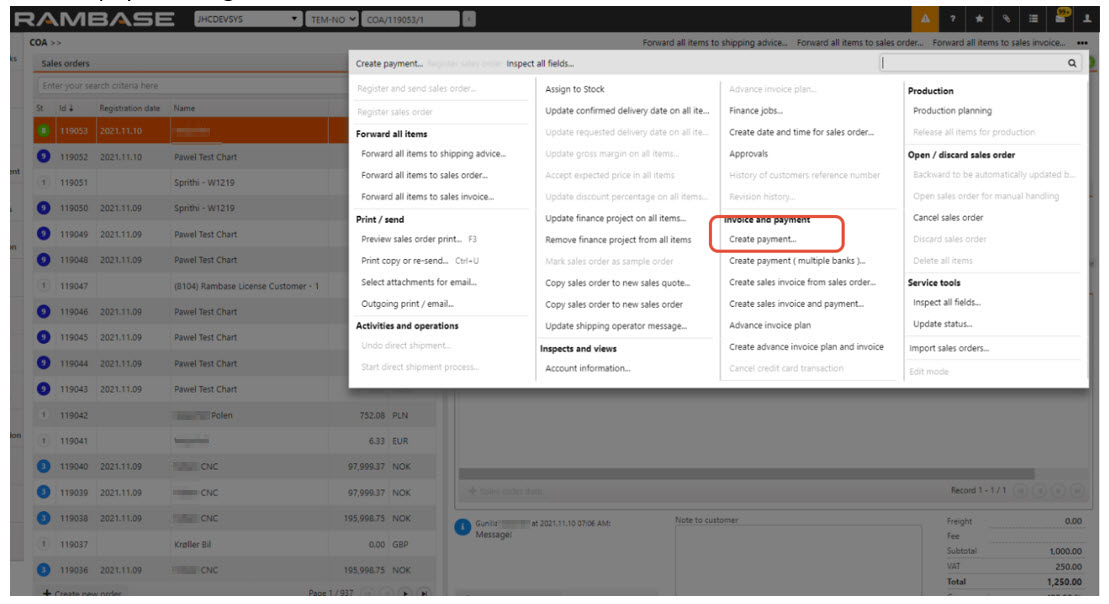Viewport: 1109px width, 604px height.
Task: Click the orange alert warning icon
Action: (925, 19)
